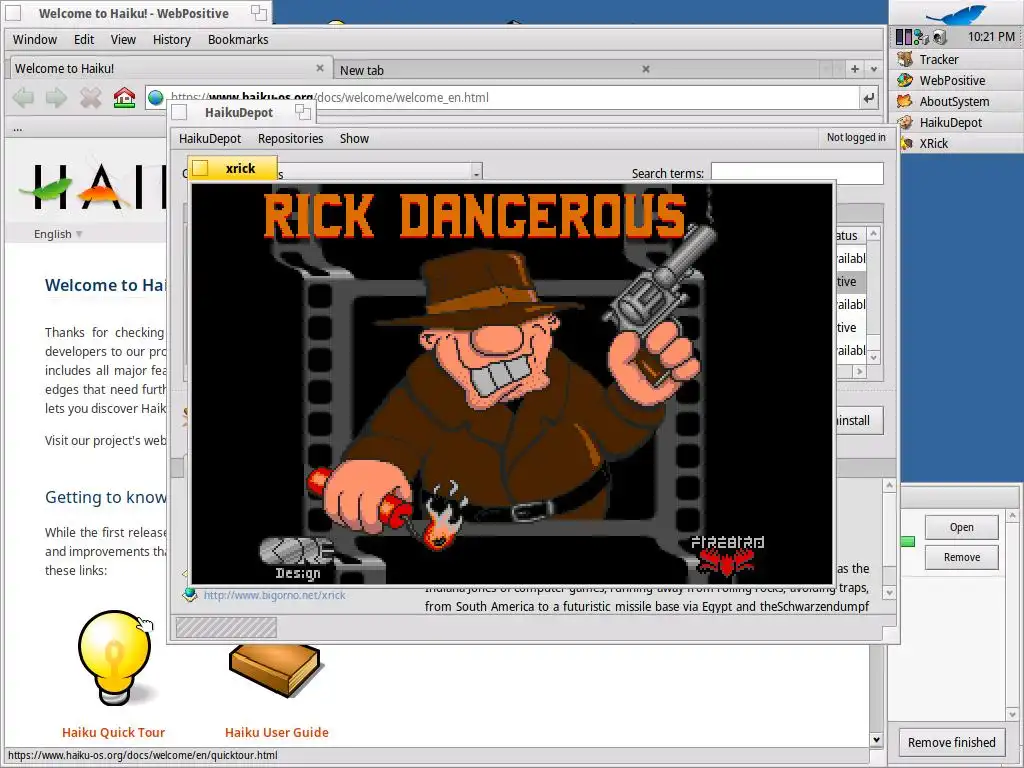Click the Haiku leaf logo in Deskbar
Viewport: 1024px width, 768px height.
click(x=956, y=14)
